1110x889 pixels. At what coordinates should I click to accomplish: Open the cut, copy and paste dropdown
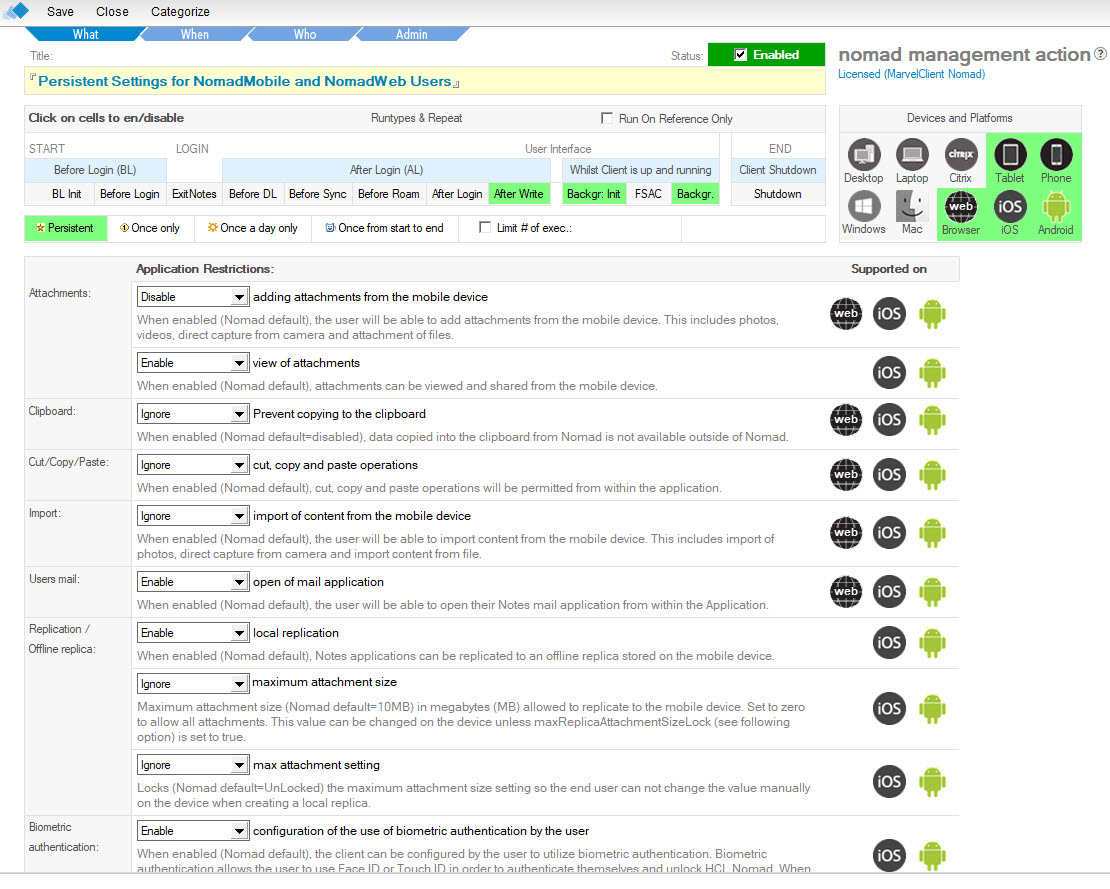click(193, 464)
